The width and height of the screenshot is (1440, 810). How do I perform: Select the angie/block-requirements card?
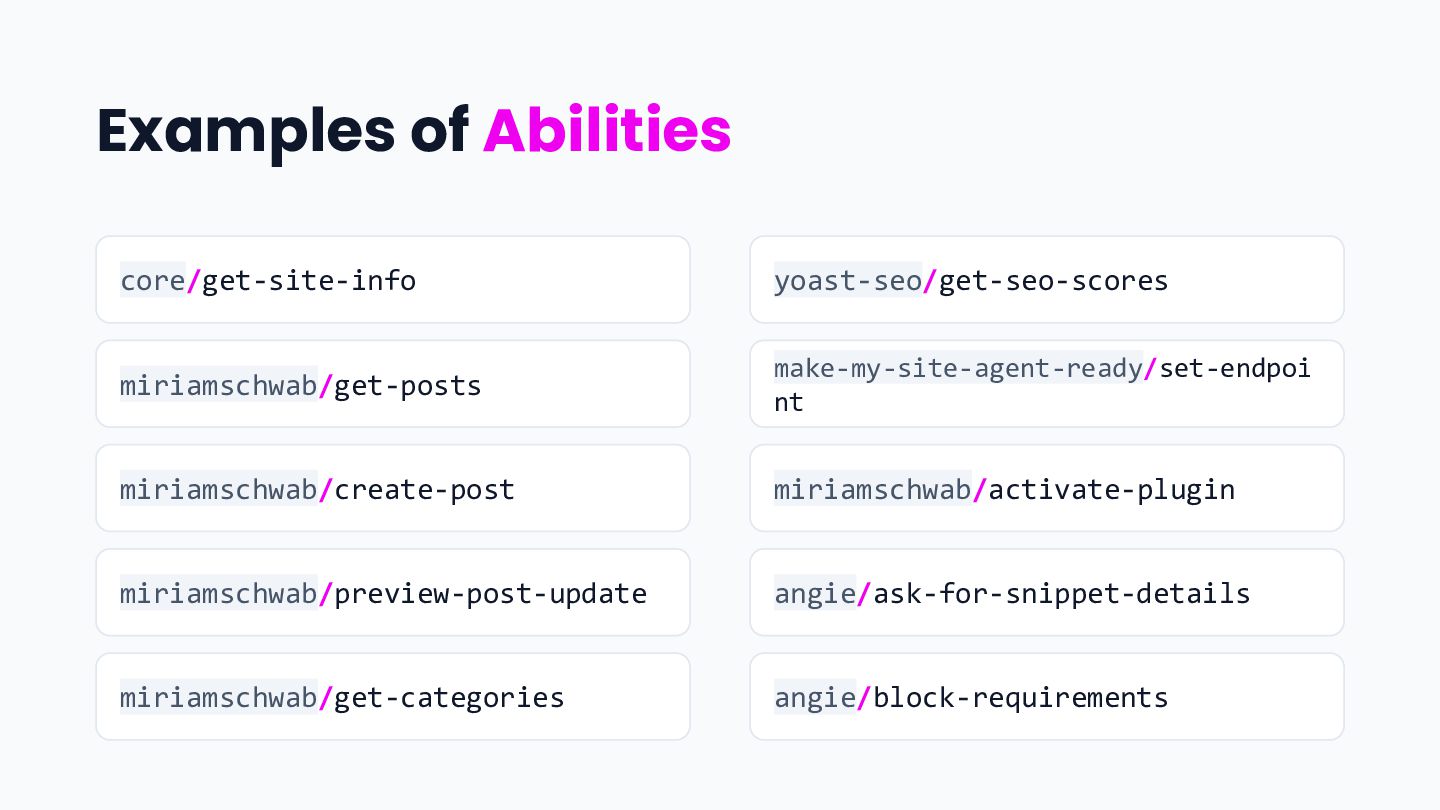pyautogui.click(x=1047, y=697)
